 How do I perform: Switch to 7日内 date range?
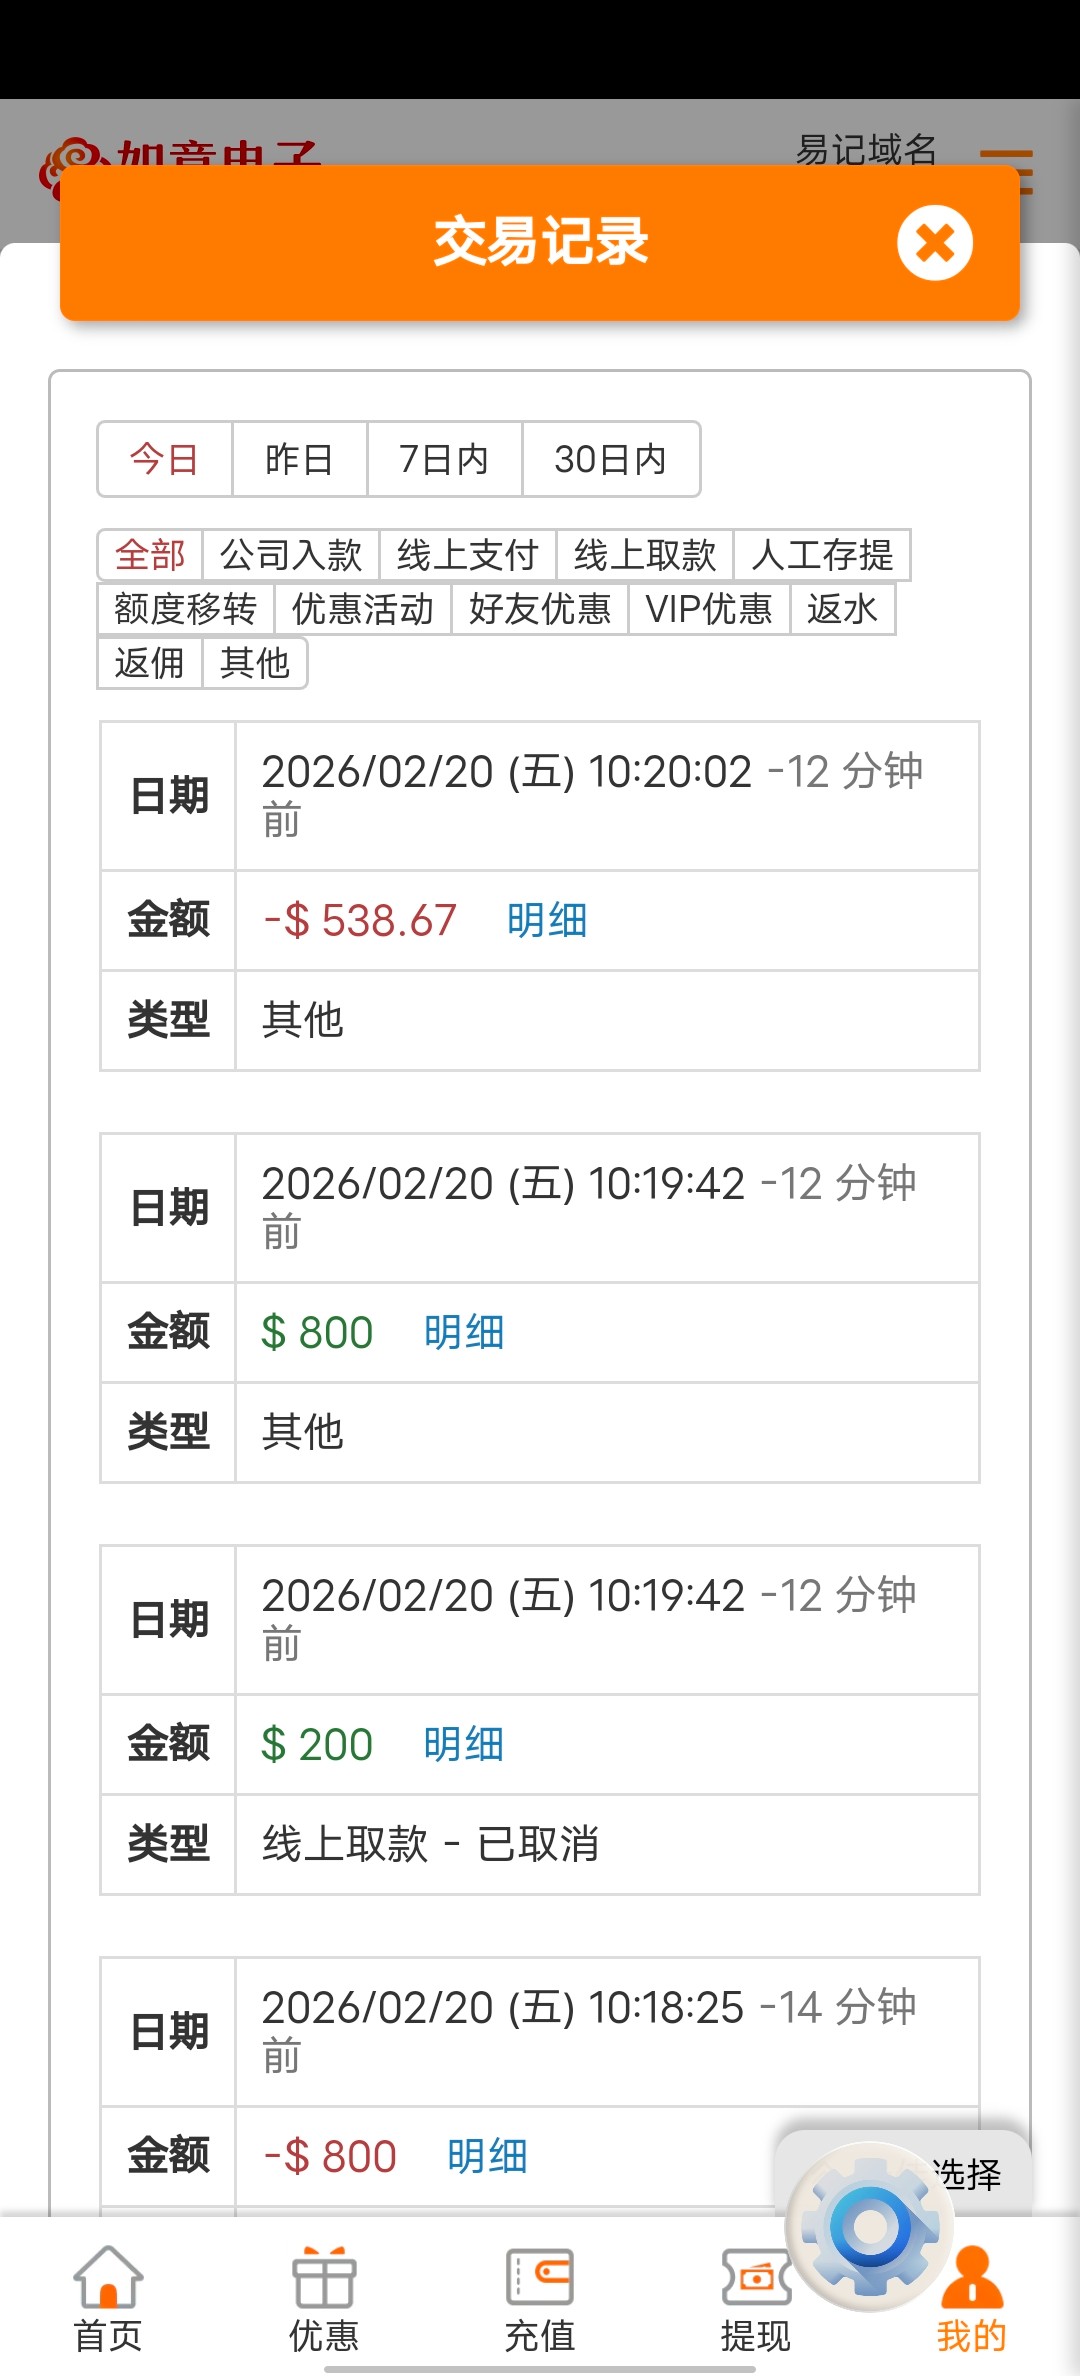coord(444,460)
